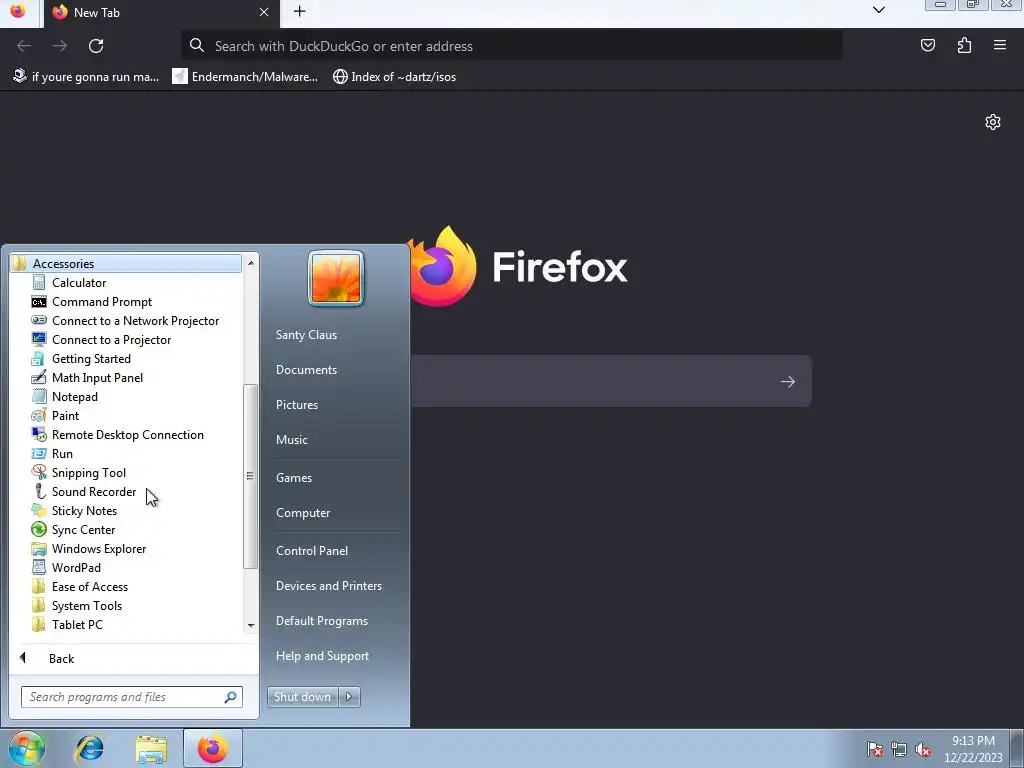Viewport: 1024px width, 768px height.
Task: Open Remote Desktop Connection
Action: 127,434
